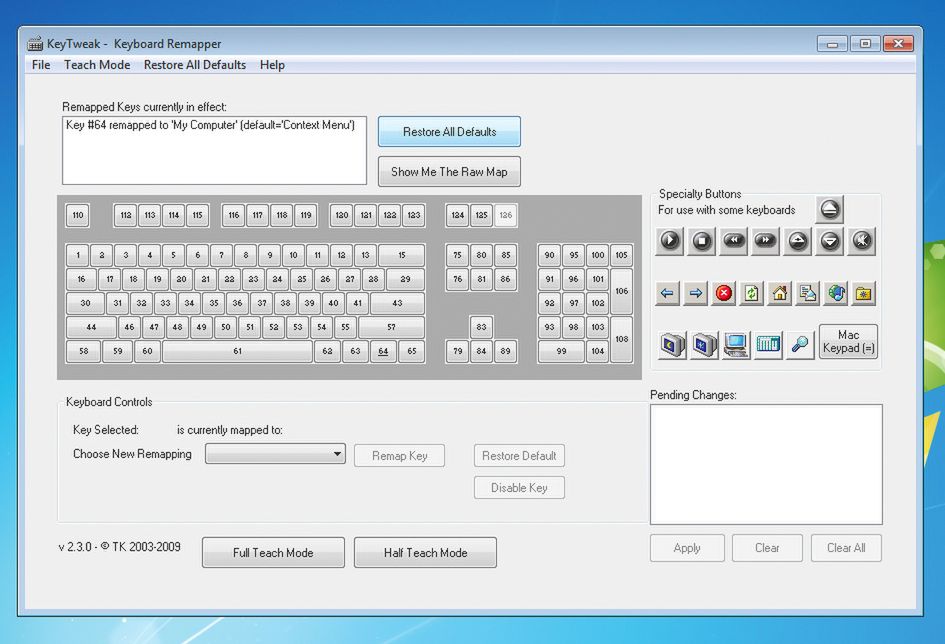Click the Restore Default button
Viewport: 945px width, 644px height.
point(520,455)
